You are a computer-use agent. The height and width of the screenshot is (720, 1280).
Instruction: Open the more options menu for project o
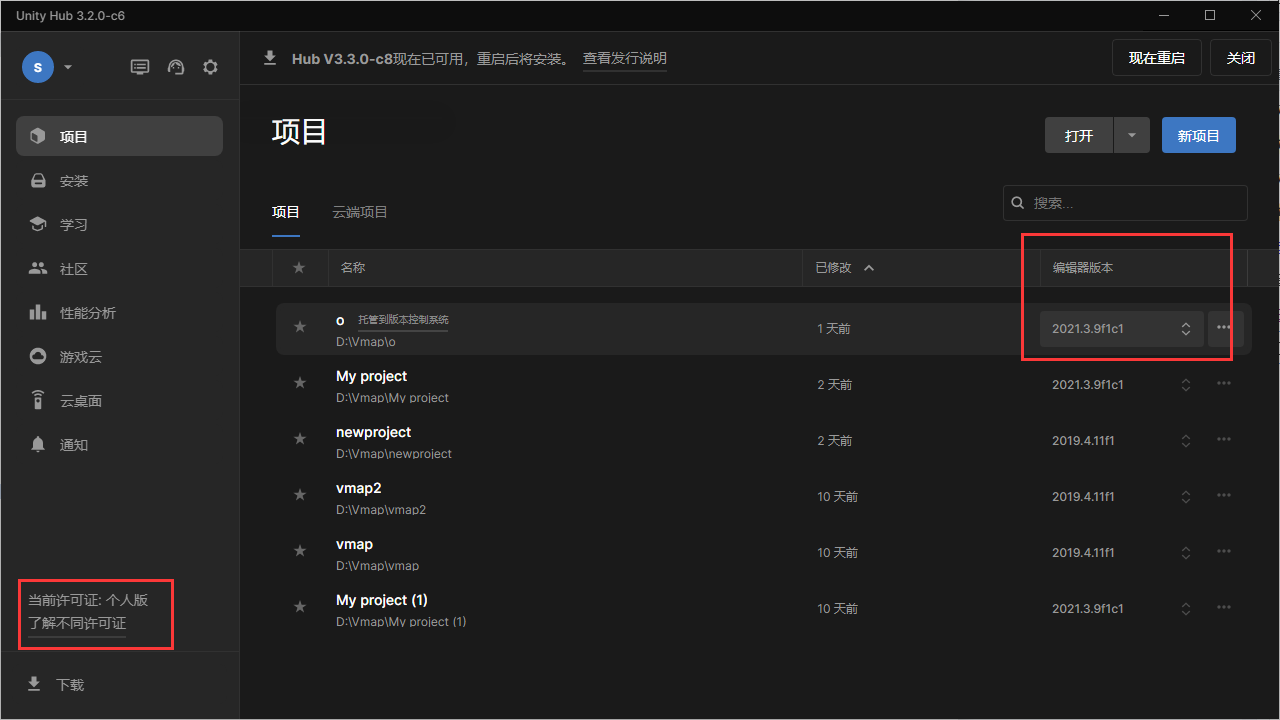coord(1224,328)
